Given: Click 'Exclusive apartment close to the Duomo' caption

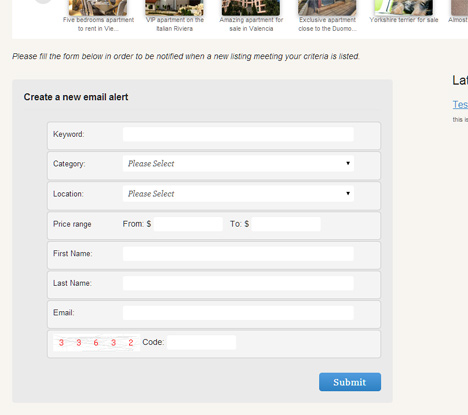Looking at the screenshot, I should pyautogui.click(x=327, y=24).
